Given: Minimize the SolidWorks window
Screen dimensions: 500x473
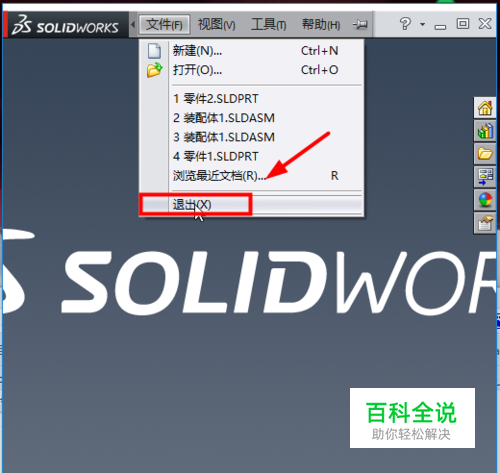Looking at the screenshot, I should pos(440,26).
